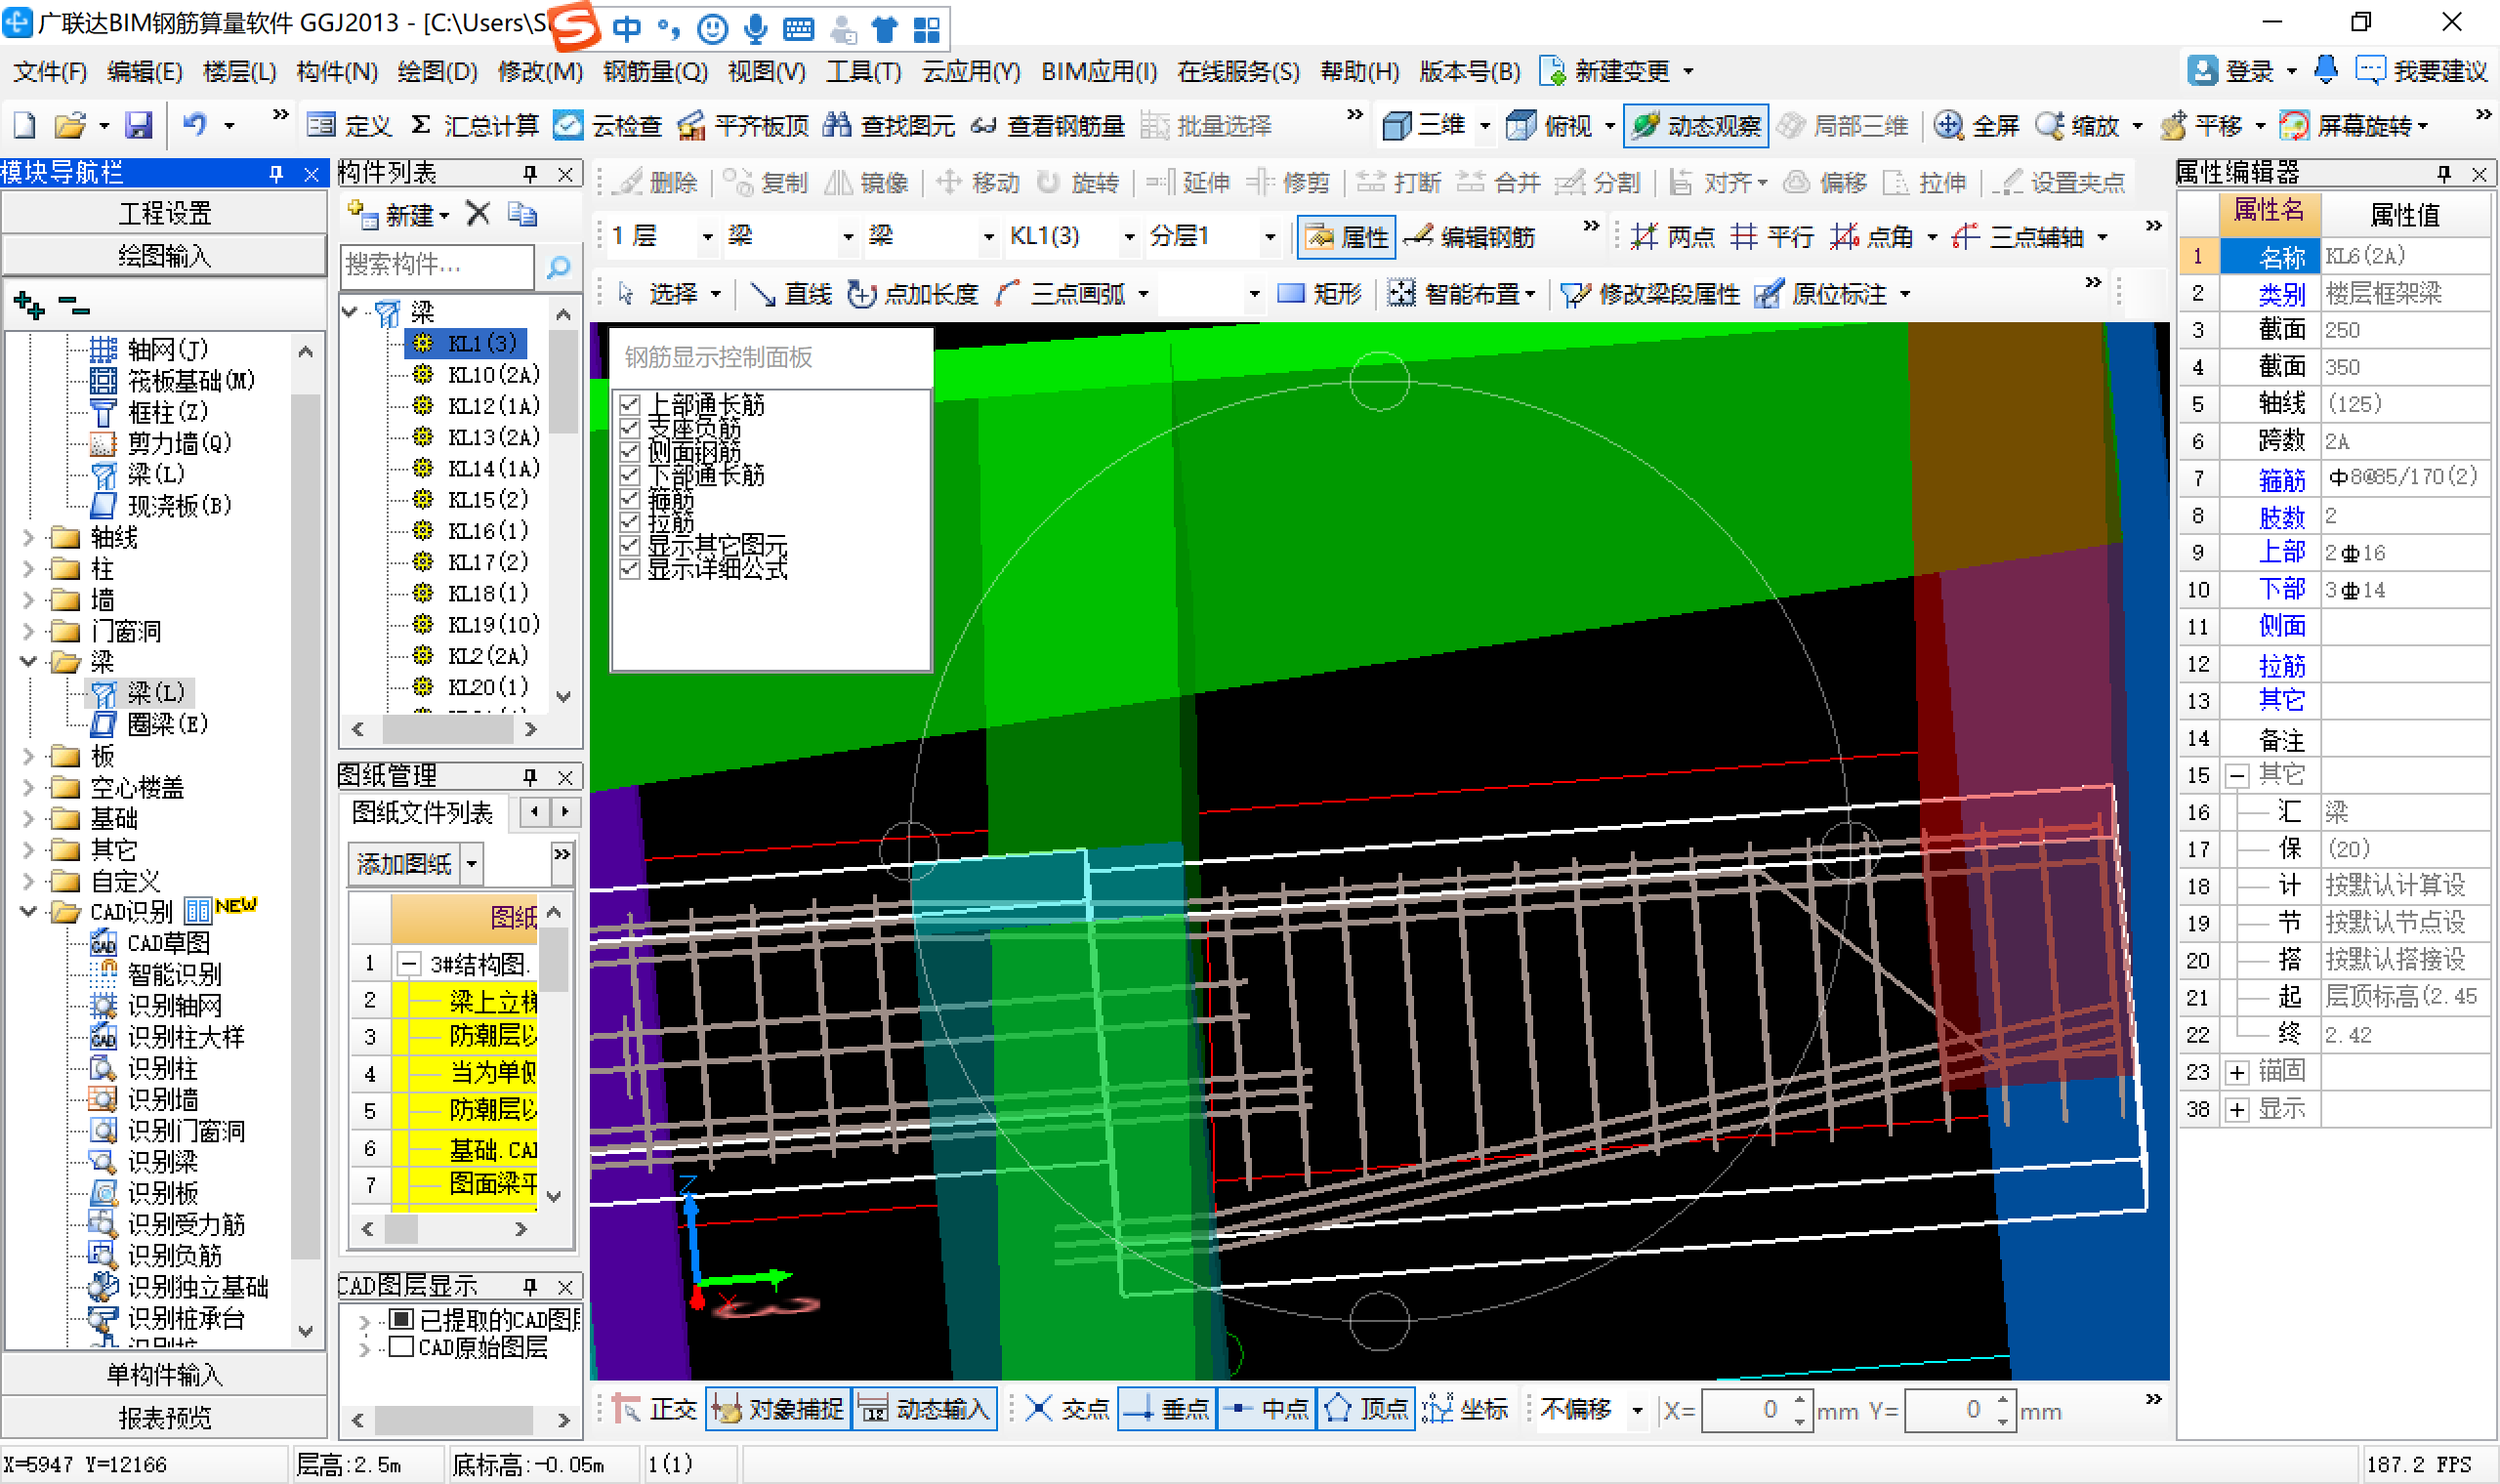The image size is (2500, 1484).
Task: Click the 报表预览 button
Action: pos(165,1418)
